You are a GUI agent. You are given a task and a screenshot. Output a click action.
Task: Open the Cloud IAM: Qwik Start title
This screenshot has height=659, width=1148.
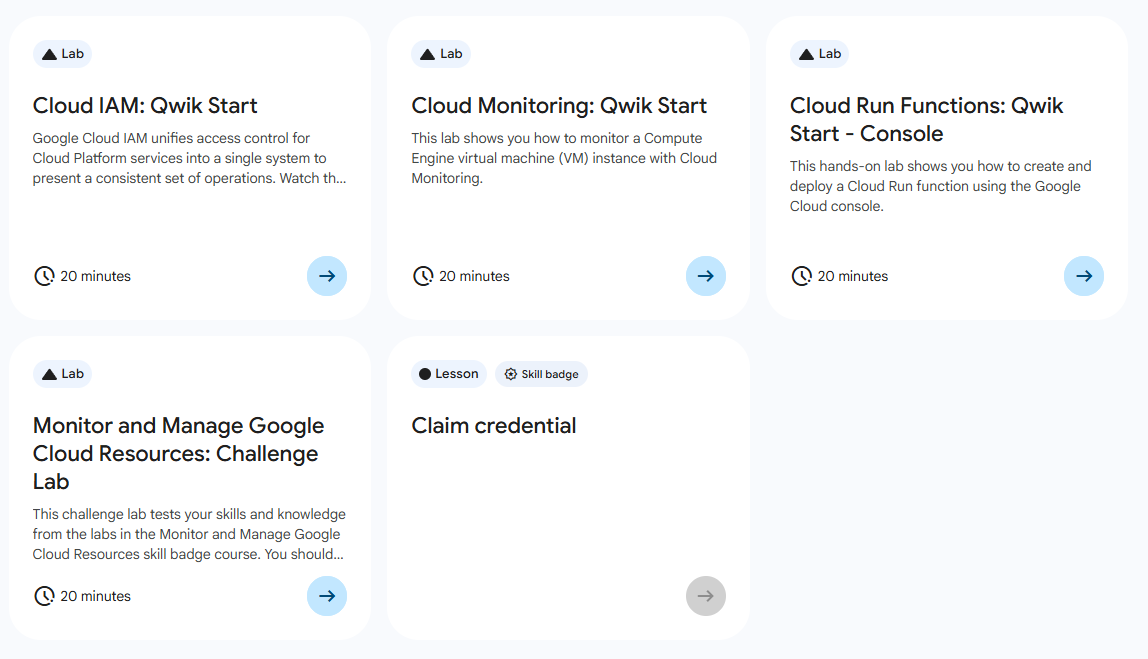point(145,105)
